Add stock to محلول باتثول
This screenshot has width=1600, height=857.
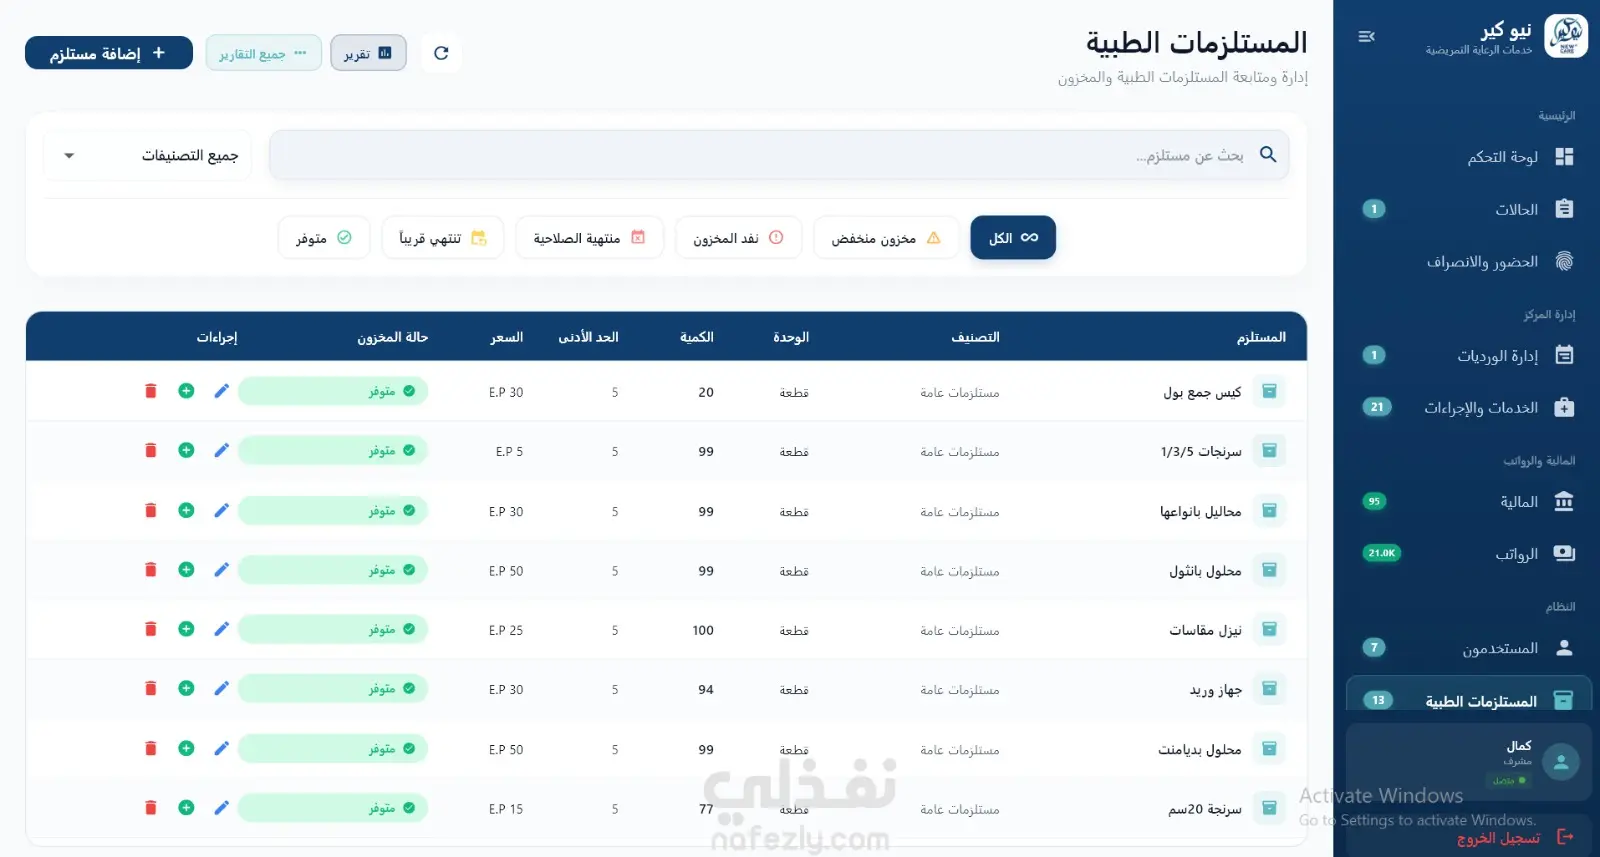tap(186, 569)
